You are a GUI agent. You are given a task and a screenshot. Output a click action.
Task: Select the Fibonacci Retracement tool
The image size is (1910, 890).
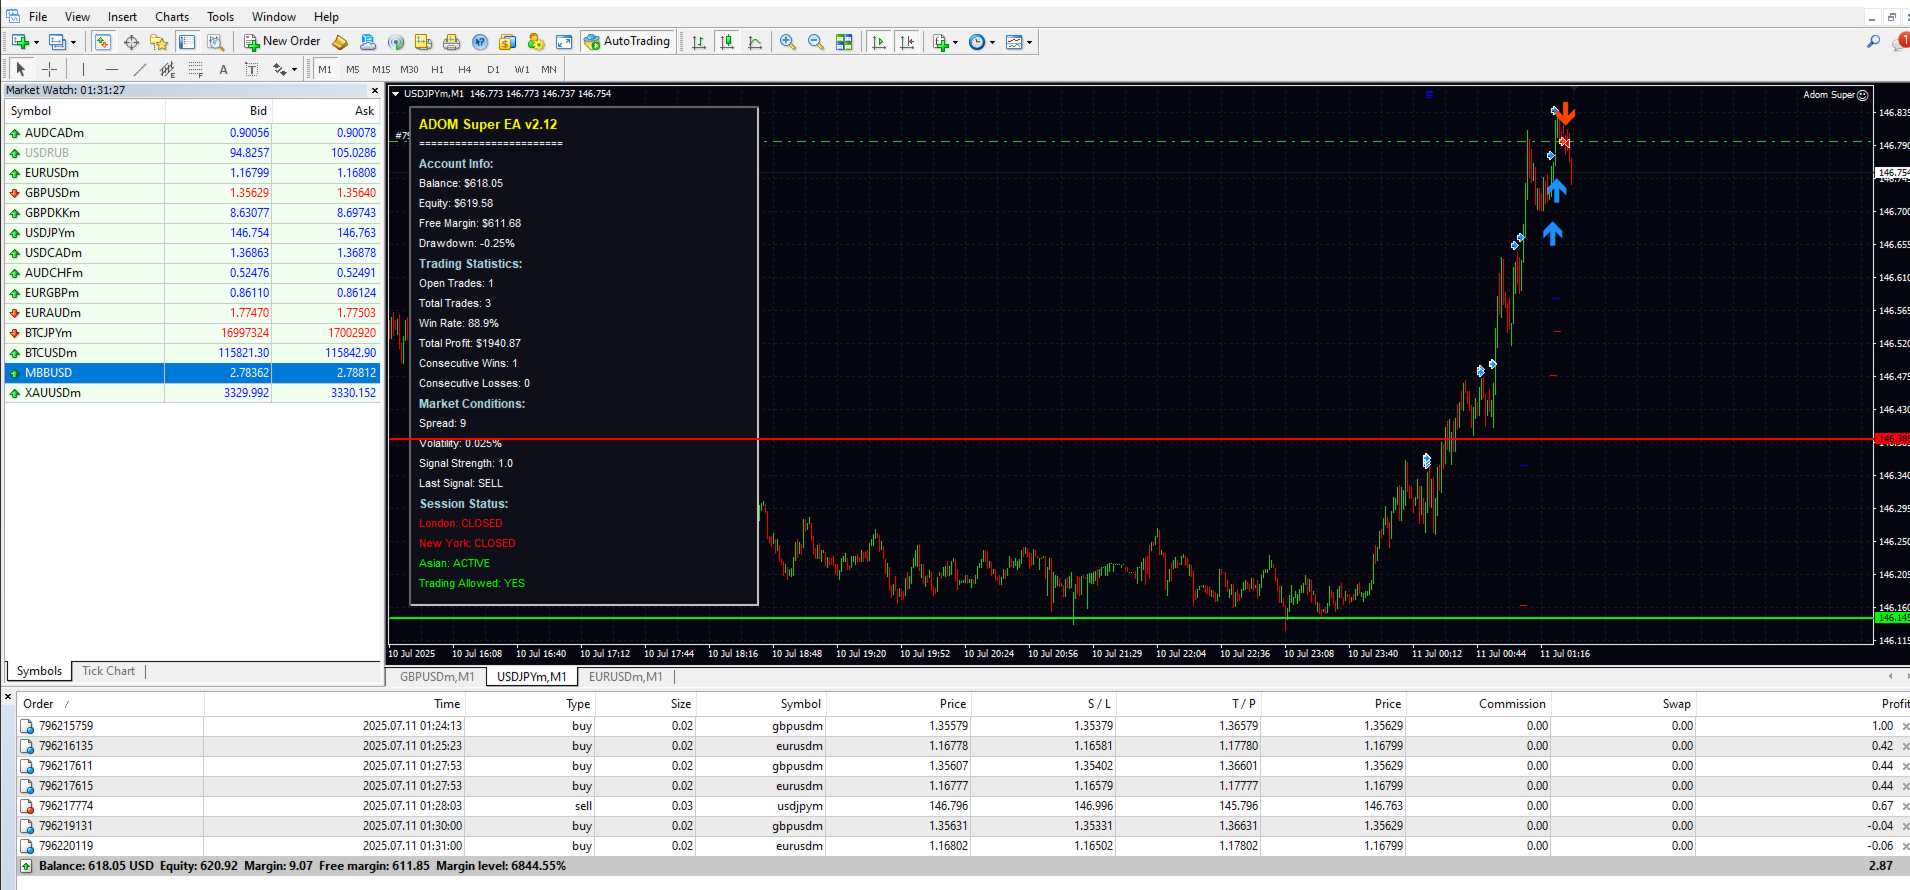(195, 69)
